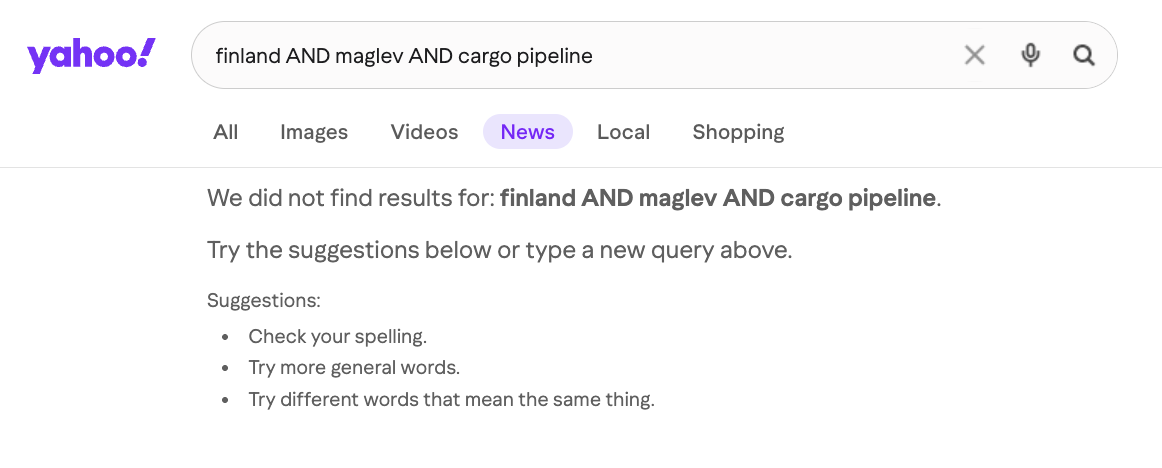This screenshot has width=1162, height=468.
Task: Click the 'Check your spelling.' suggestion
Action: click(x=338, y=337)
